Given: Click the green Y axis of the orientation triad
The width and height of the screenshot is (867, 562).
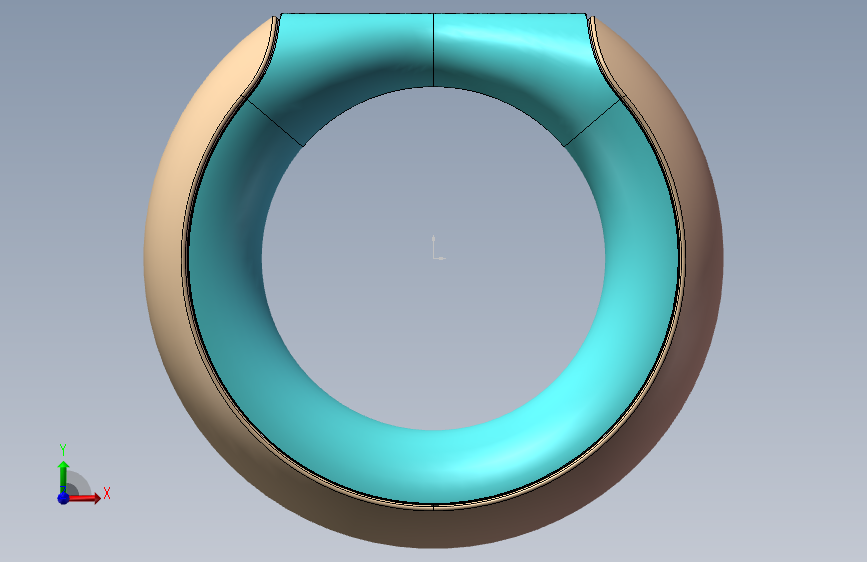Looking at the screenshot, I should (64, 477).
